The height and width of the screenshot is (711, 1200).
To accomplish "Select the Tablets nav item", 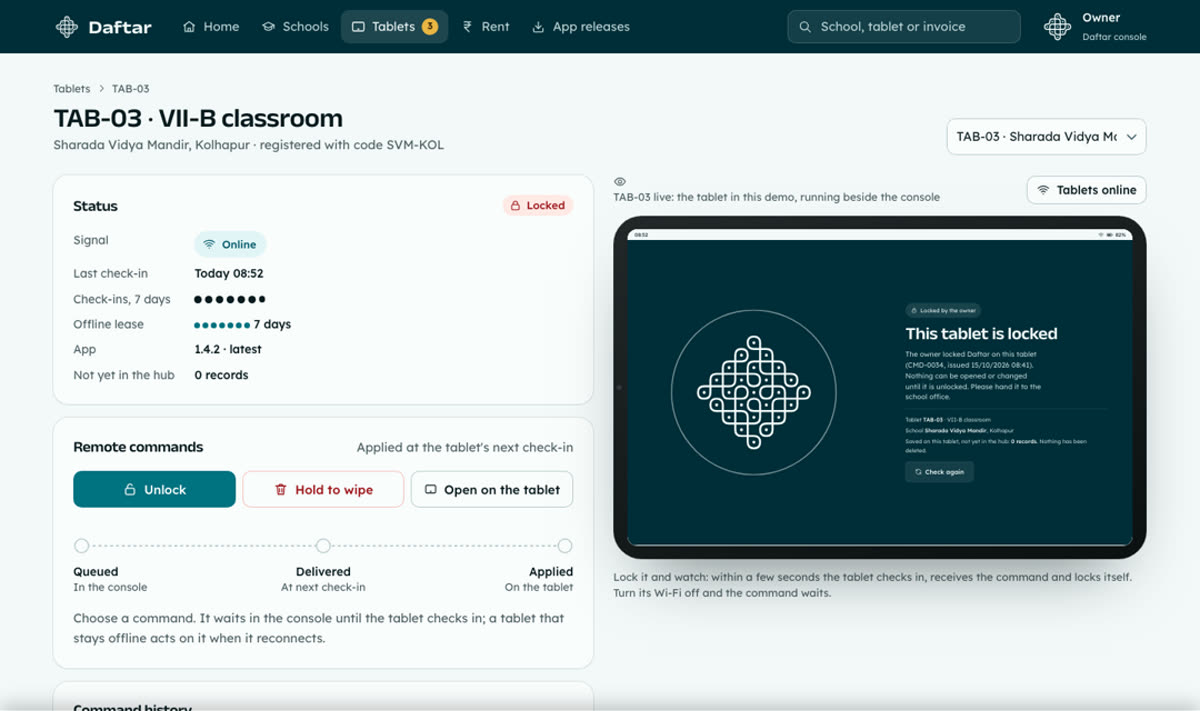I will (x=394, y=27).
